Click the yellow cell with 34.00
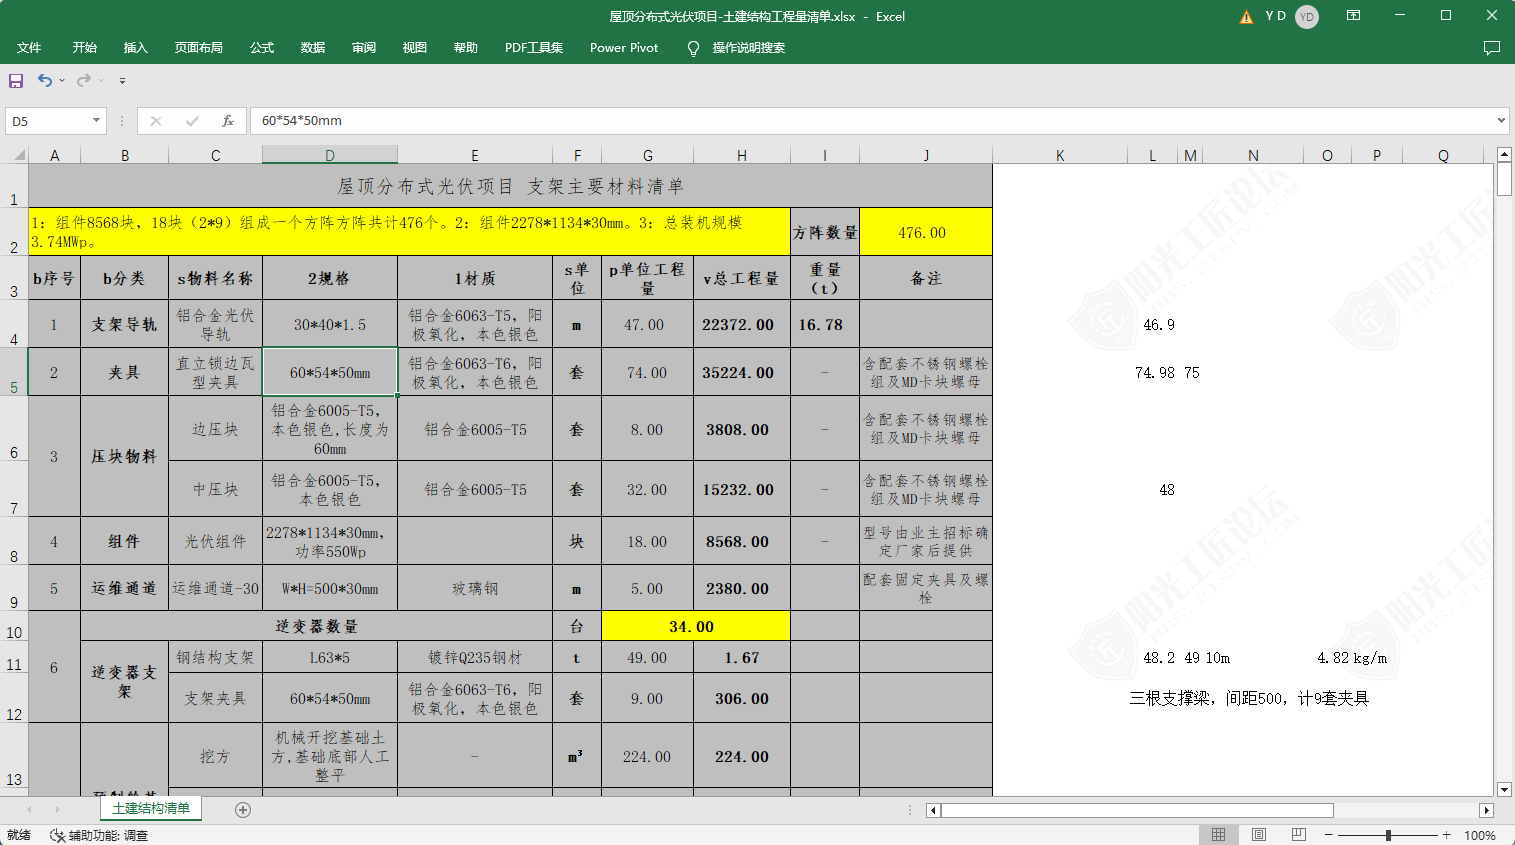This screenshot has height=845, width=1515. pyautogui.click(x=696, y=626)
